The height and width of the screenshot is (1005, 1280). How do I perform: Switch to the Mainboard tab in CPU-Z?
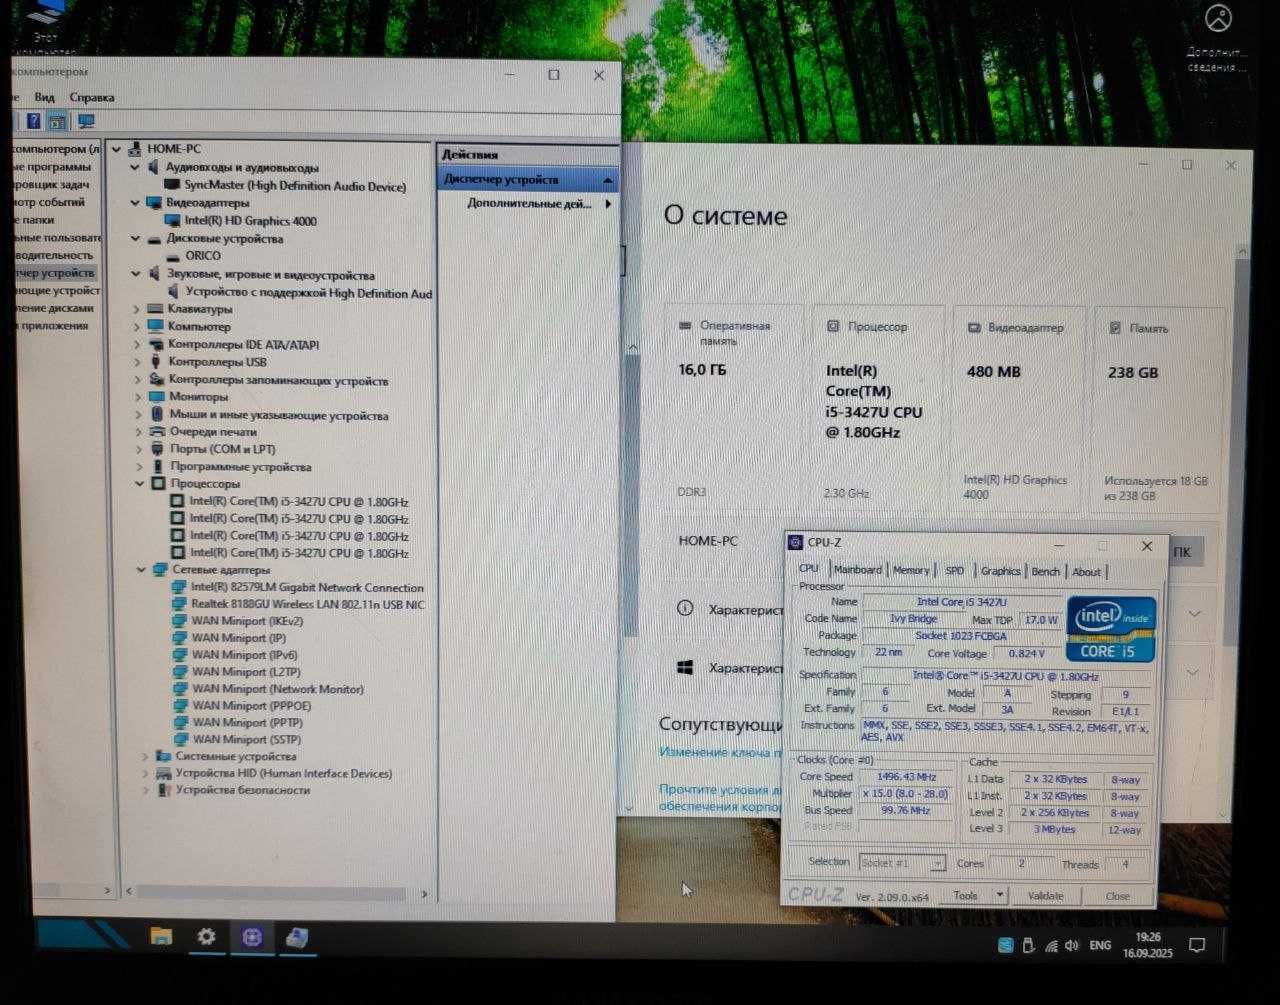click(858, 570)
